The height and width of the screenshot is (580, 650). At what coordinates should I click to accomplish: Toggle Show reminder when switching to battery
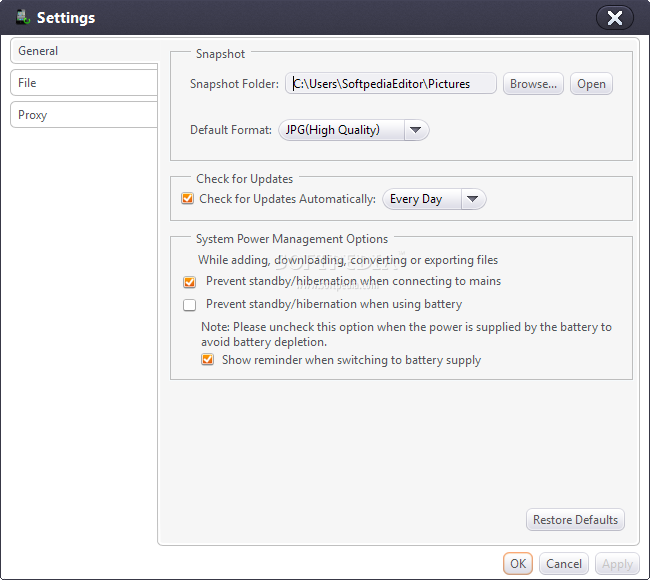tap(207, 359)
